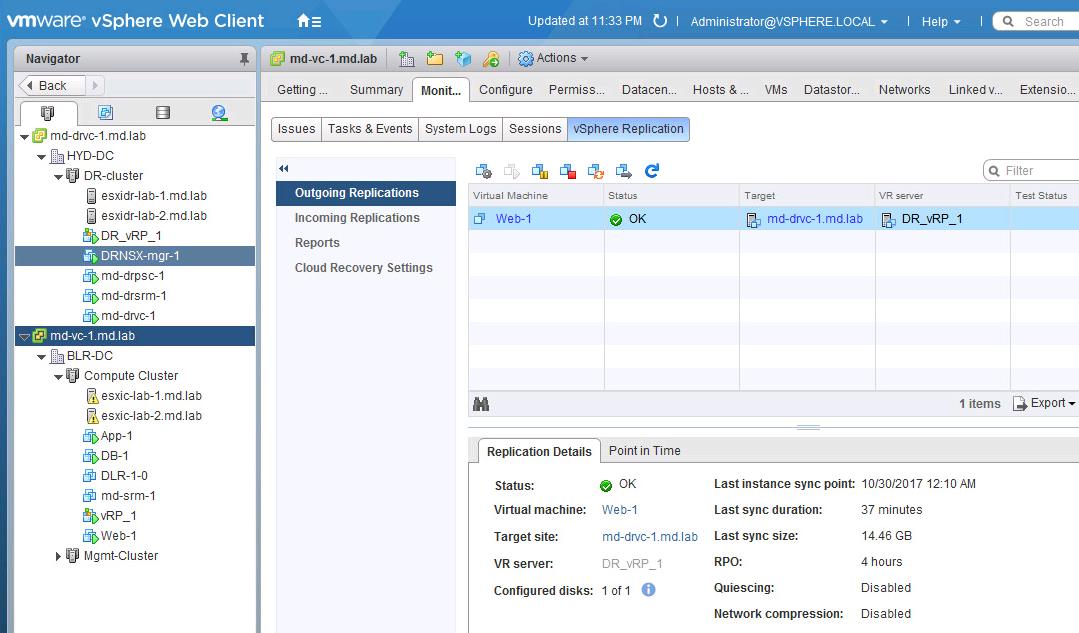Collapse the Compute Cluster node
Screen dimensions: 1079x633
pyautogui.click(x=58, y=376)
